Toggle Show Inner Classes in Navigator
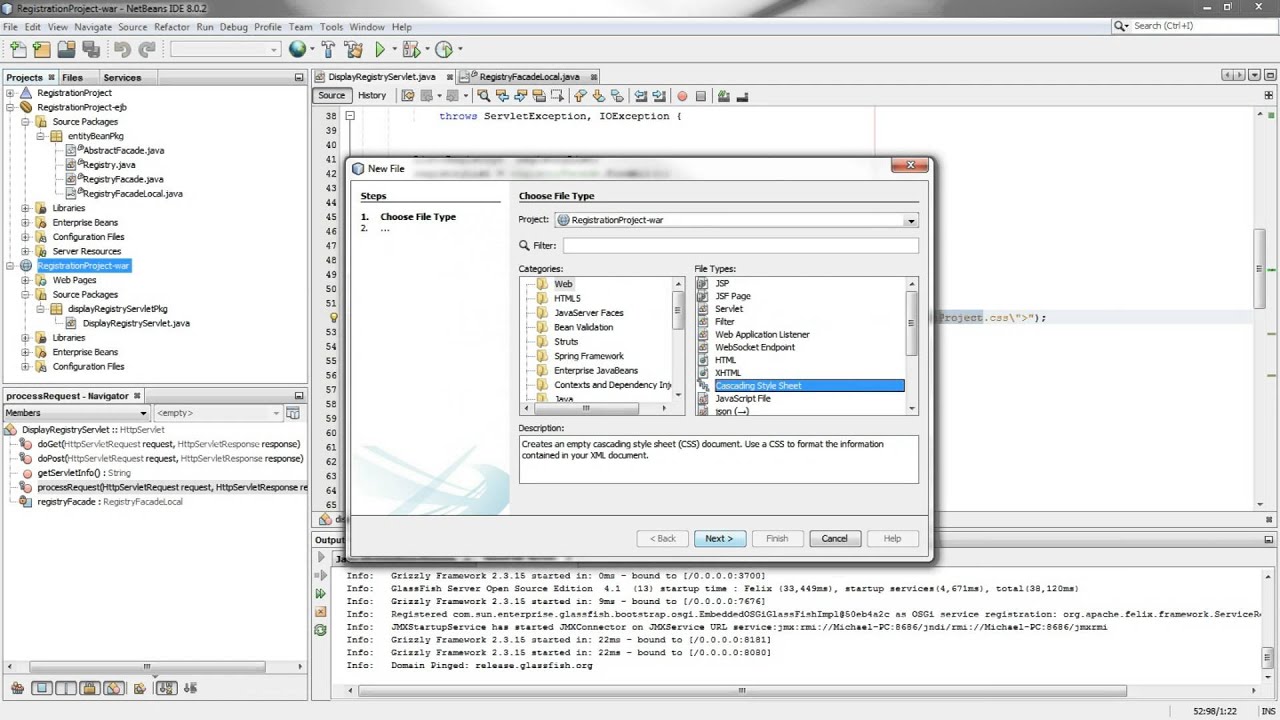Viewport: 1280px width, 720px height. pyautogui.click(x=113, y=688)
